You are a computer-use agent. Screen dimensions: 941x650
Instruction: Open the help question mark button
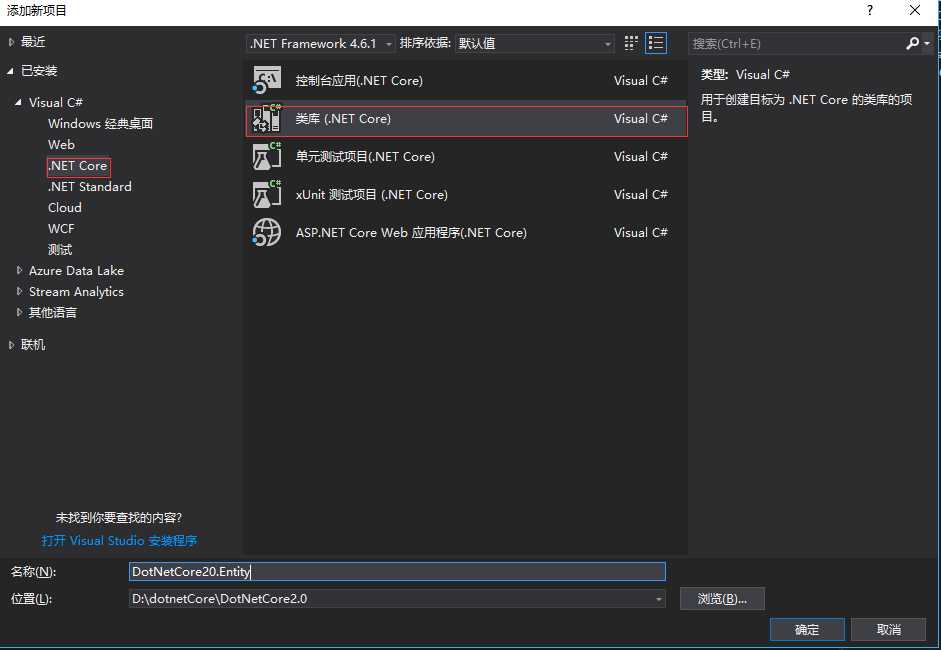pyautogui.click(x=870, y=10)
